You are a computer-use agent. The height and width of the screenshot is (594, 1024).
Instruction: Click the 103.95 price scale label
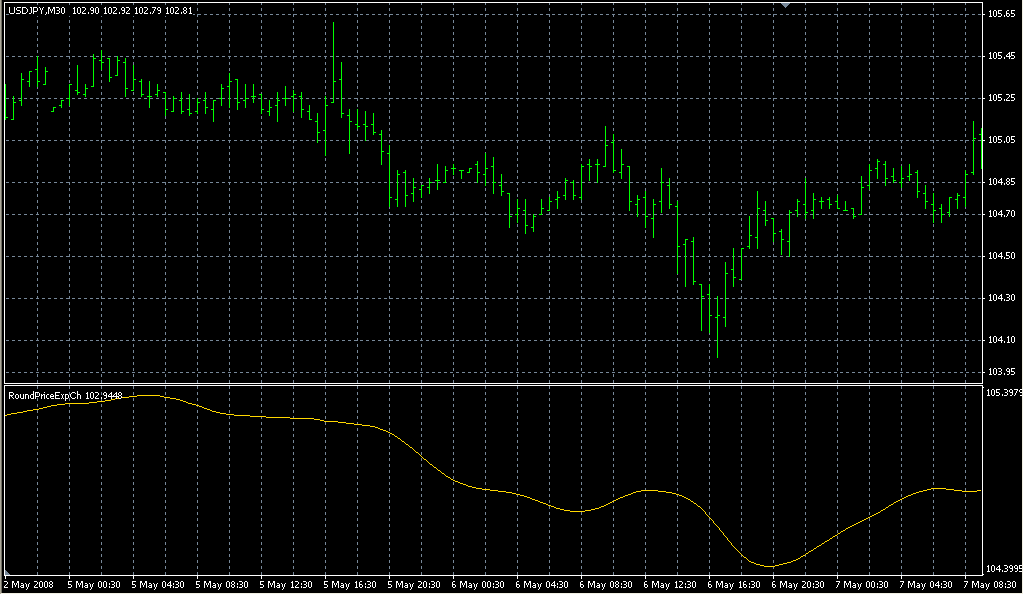click(x=1001, y=371)
